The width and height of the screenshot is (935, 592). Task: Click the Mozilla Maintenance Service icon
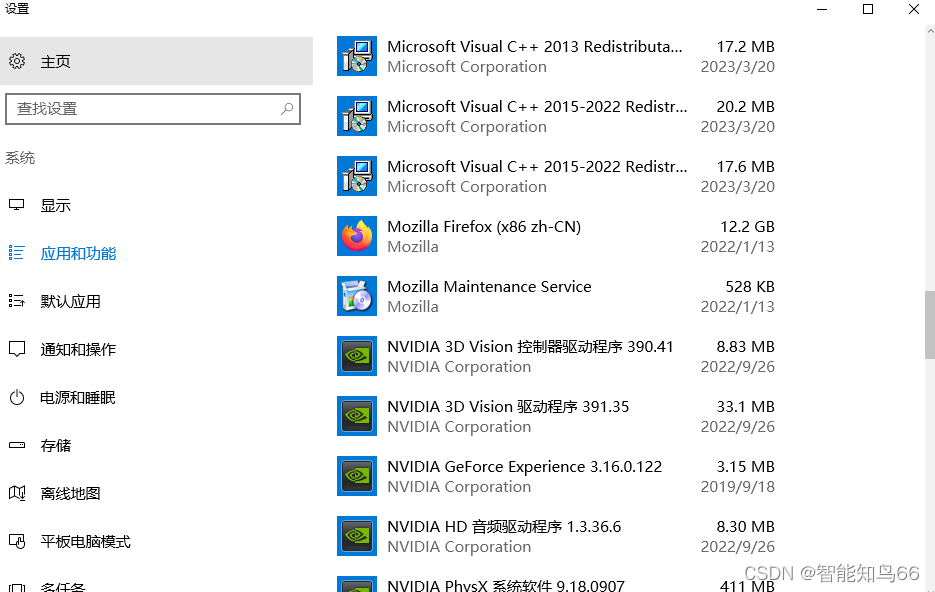pyautogui.click(x=357, y=296)
